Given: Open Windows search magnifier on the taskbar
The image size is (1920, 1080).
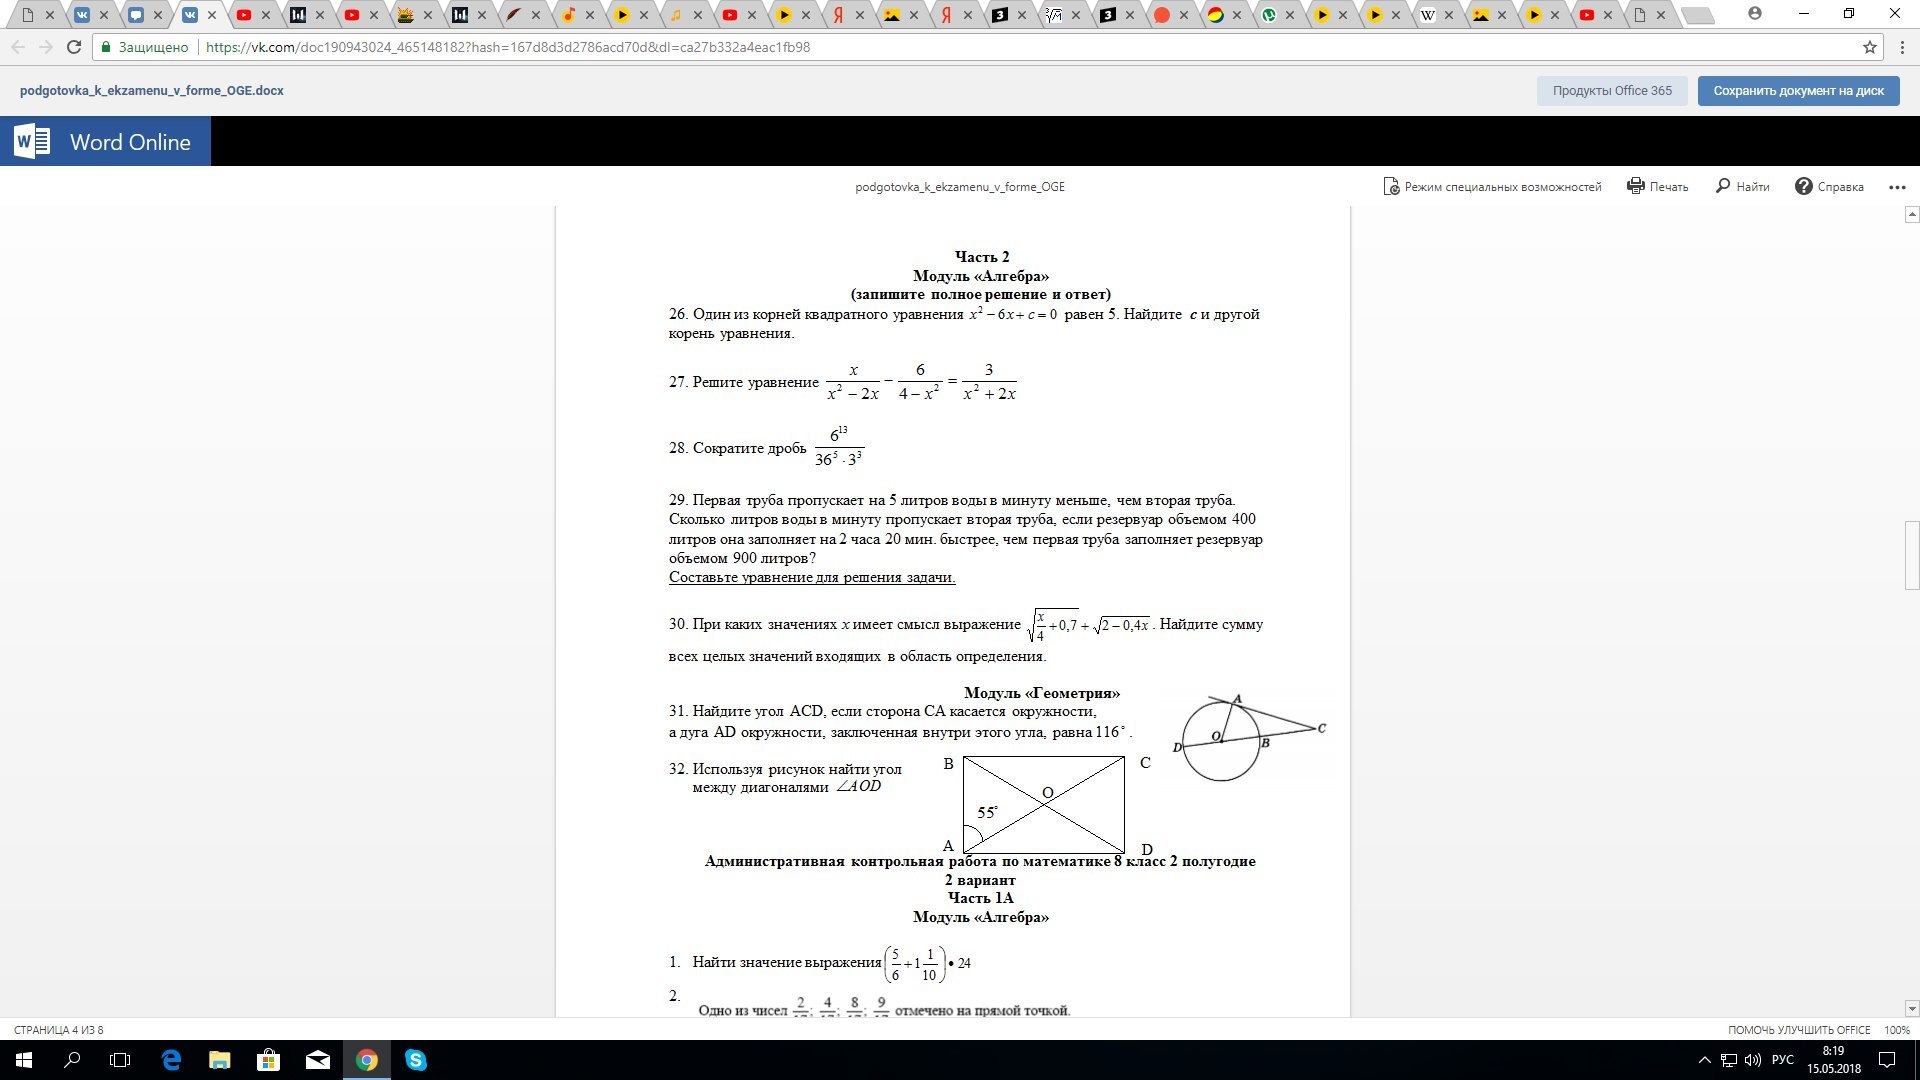Looking at the screenshot, I should pos(72,1060).
